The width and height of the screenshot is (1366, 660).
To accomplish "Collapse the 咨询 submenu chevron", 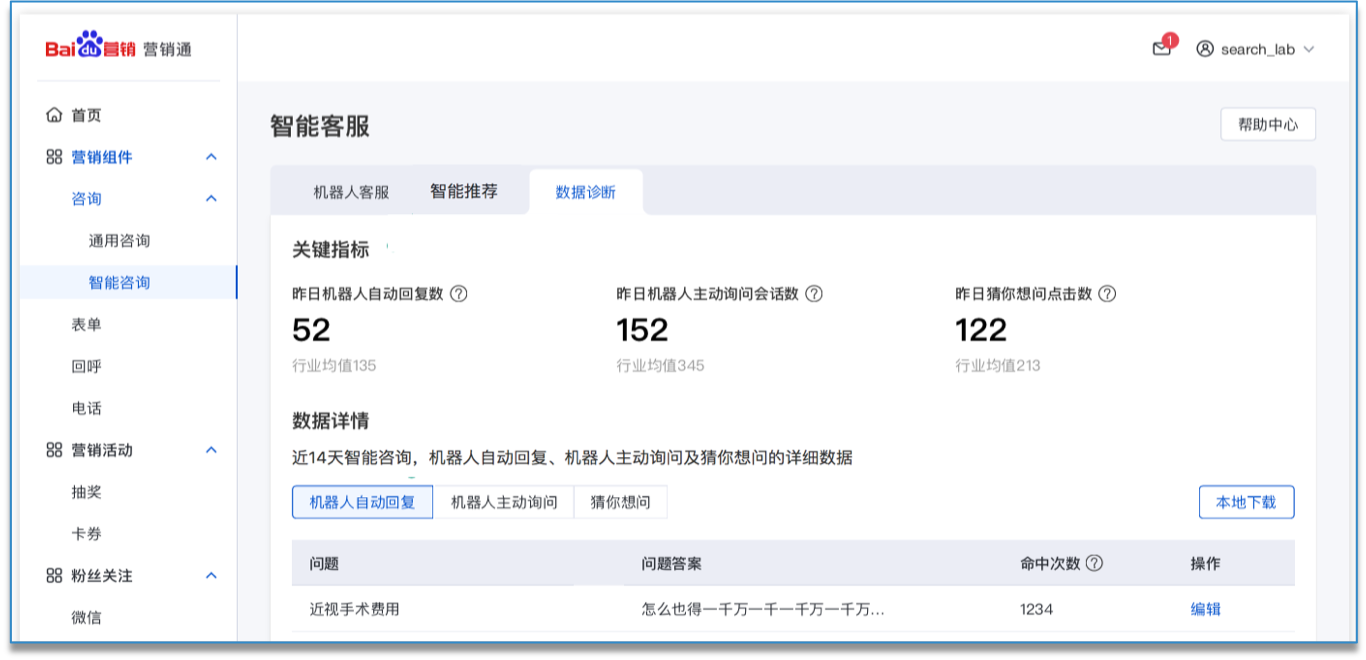I will pyautogui.click(x=211, y=199).
